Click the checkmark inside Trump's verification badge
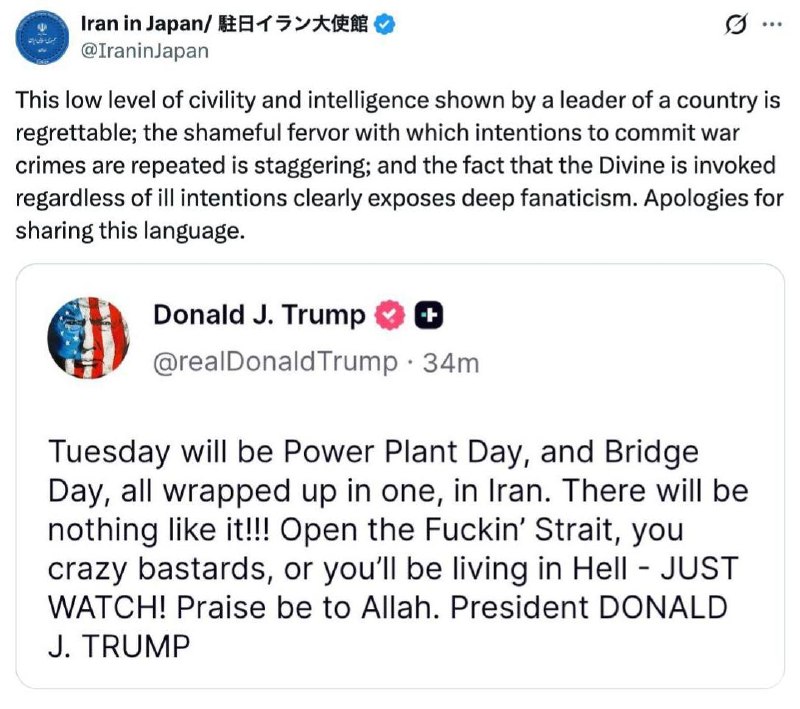 pyautogui.click(x=387, y=314)
